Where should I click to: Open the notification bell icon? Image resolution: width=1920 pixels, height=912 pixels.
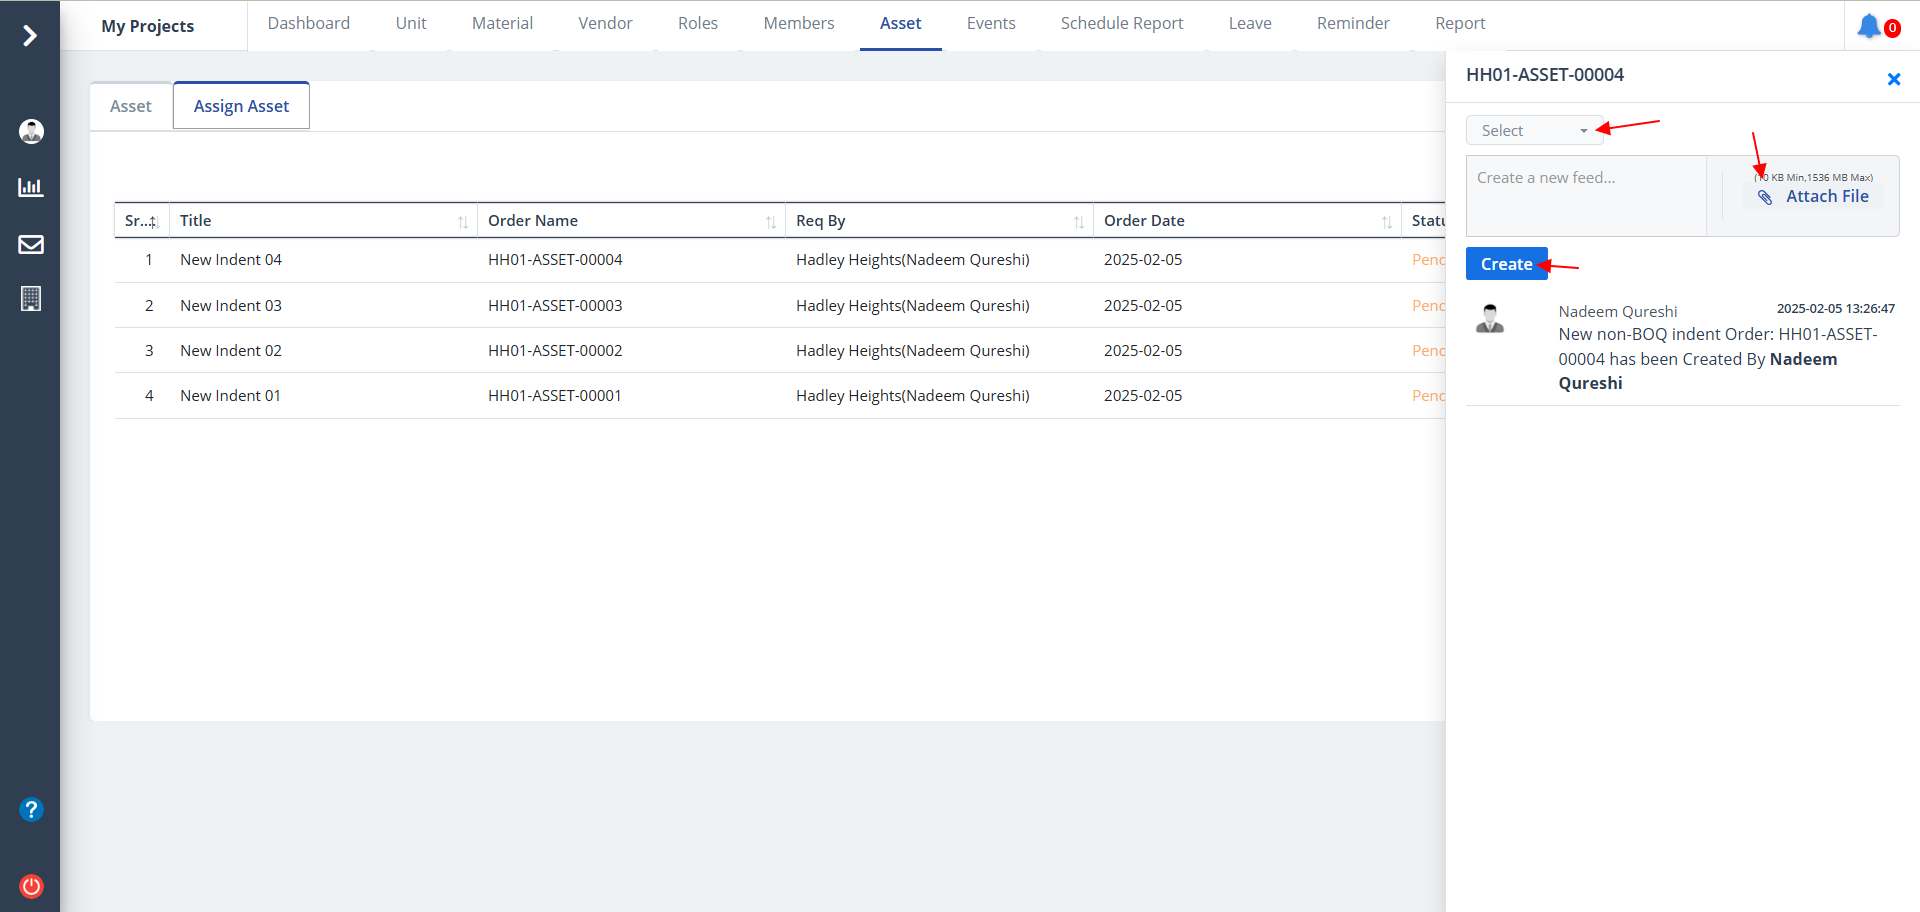(1868, 26)
